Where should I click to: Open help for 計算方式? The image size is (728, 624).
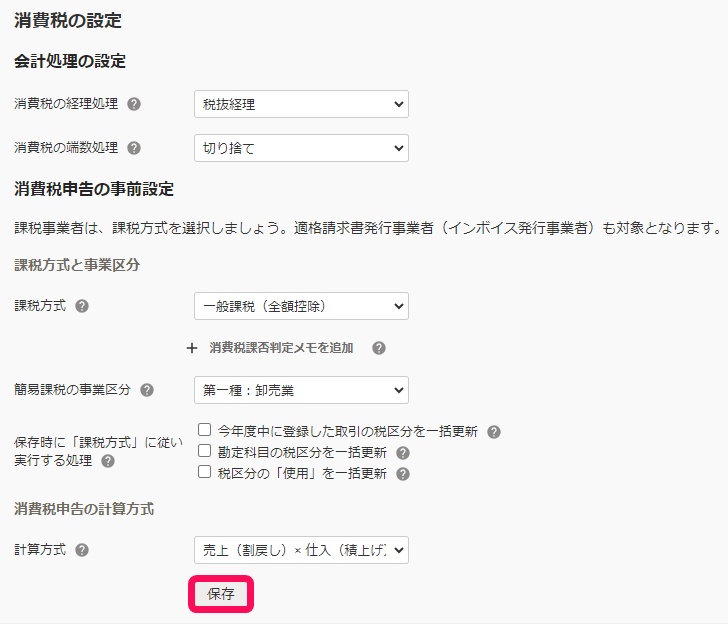point(82,550)
